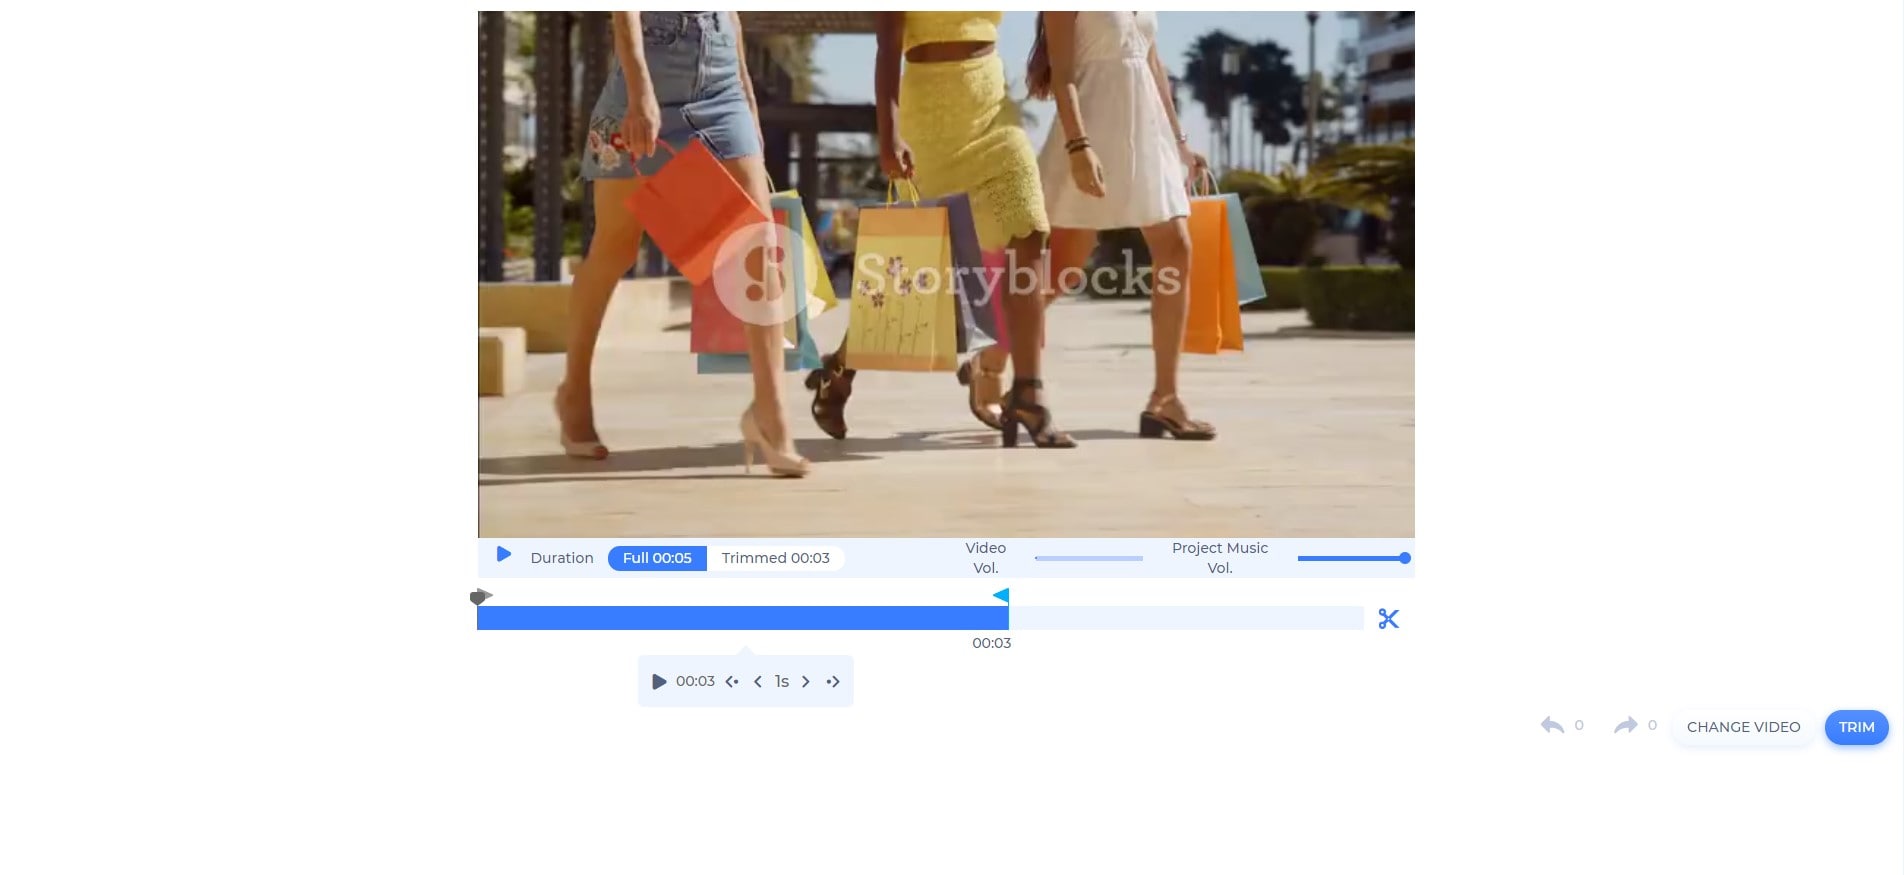
Task: Play from the trim popup play icon
Action: [659, 682]
